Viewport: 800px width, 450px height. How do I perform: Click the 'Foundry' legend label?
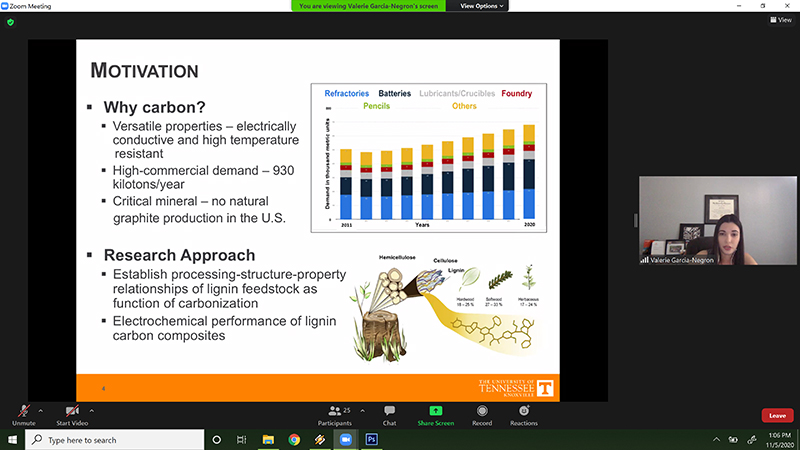click(x=516, y=93)
